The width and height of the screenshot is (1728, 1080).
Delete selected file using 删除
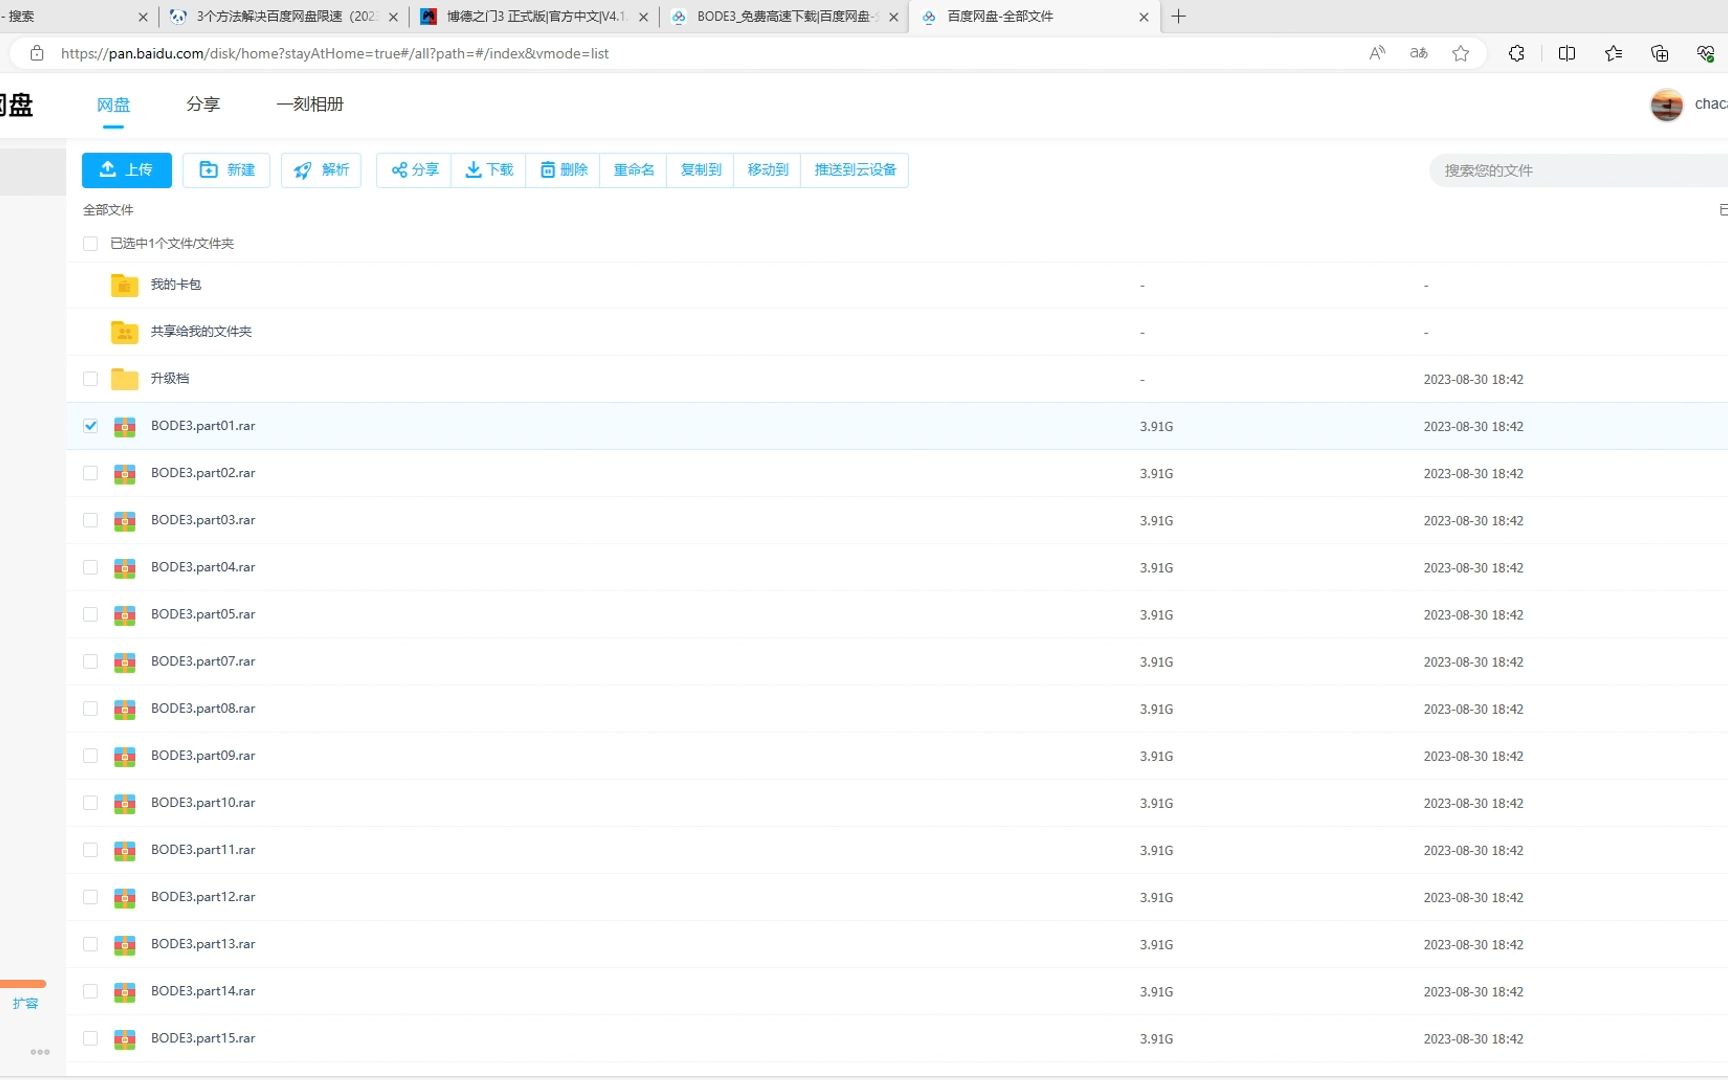pyautogui.click(x=563, y=170)
